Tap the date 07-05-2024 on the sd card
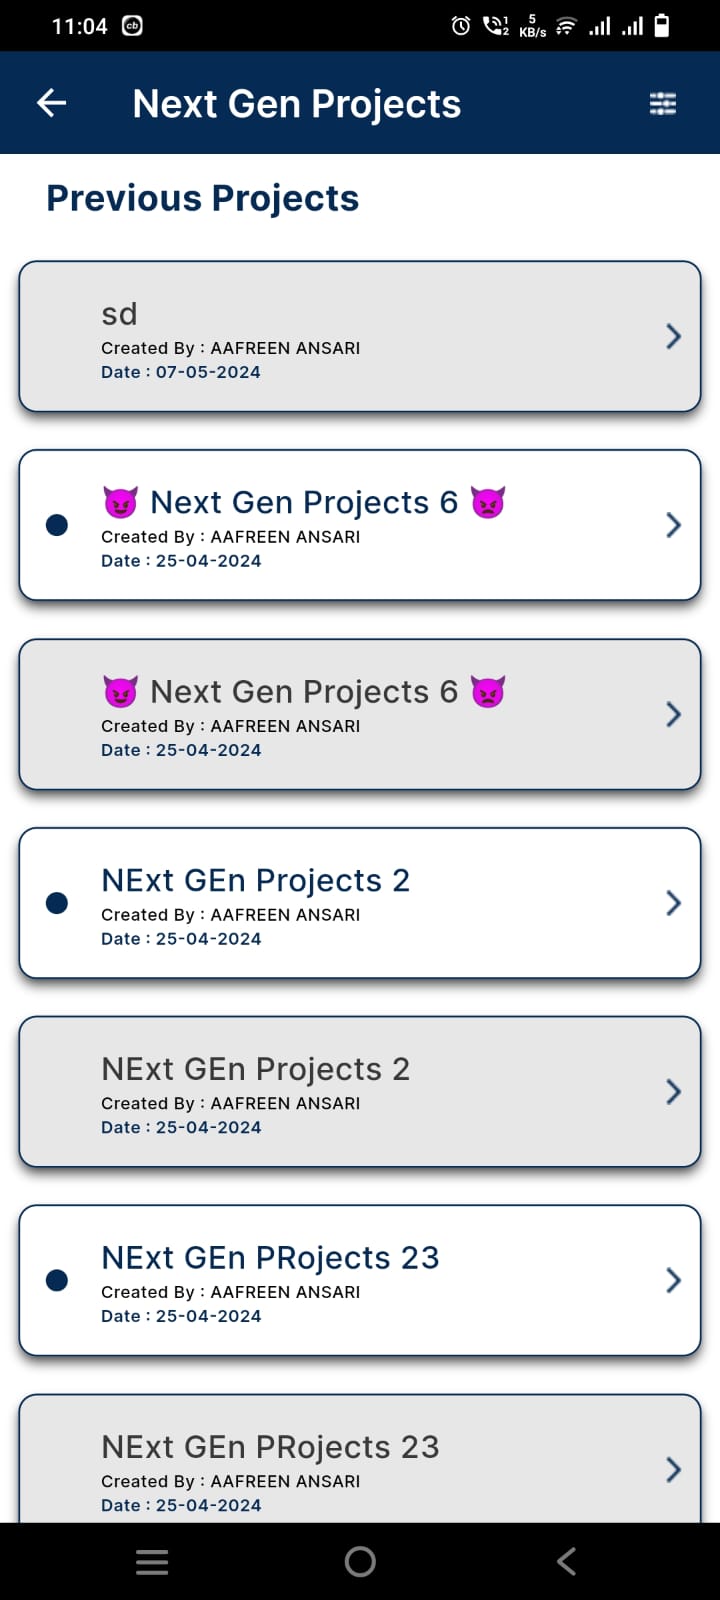The height and width of the screenshot is (1600, 720). click(208, 372)
